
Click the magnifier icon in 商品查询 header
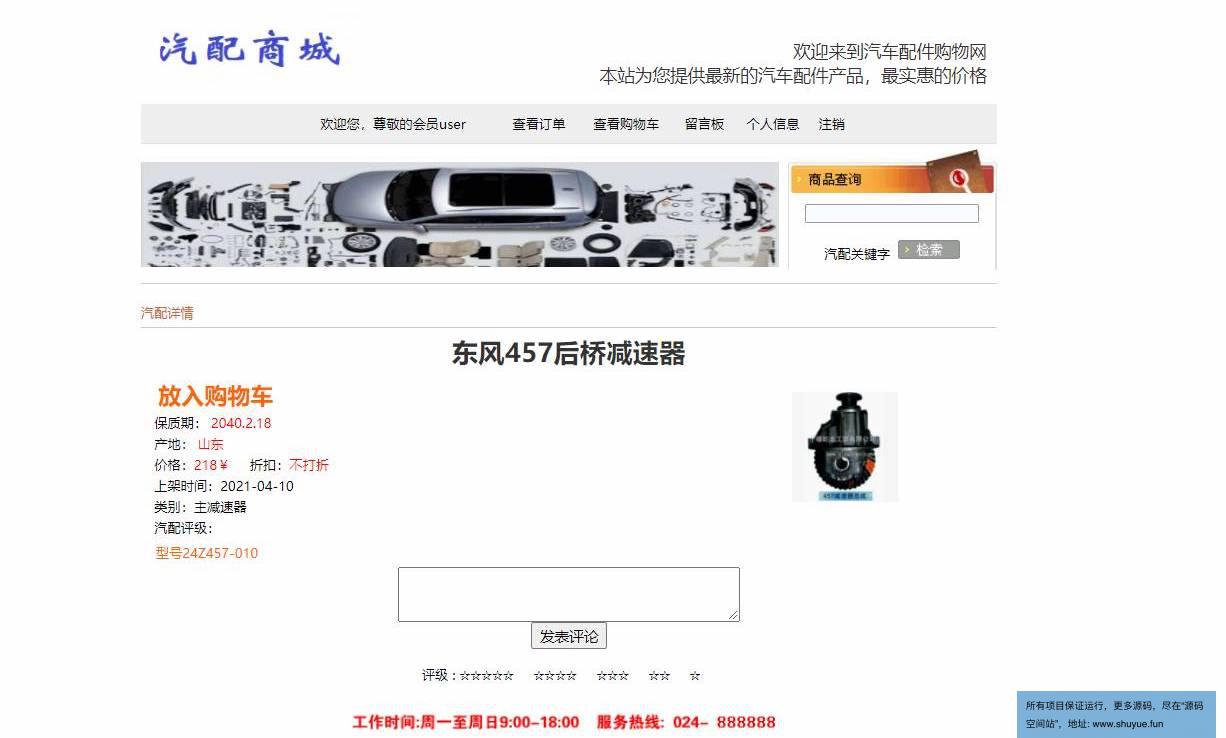[960, 178]
